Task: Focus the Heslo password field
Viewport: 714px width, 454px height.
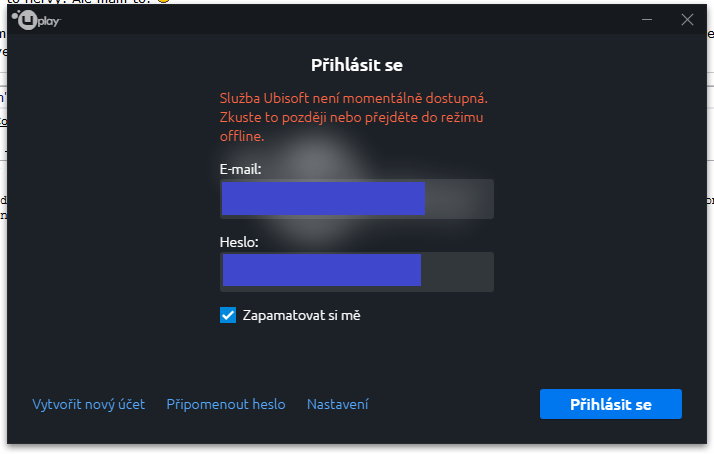Action: tap(357, 272)
